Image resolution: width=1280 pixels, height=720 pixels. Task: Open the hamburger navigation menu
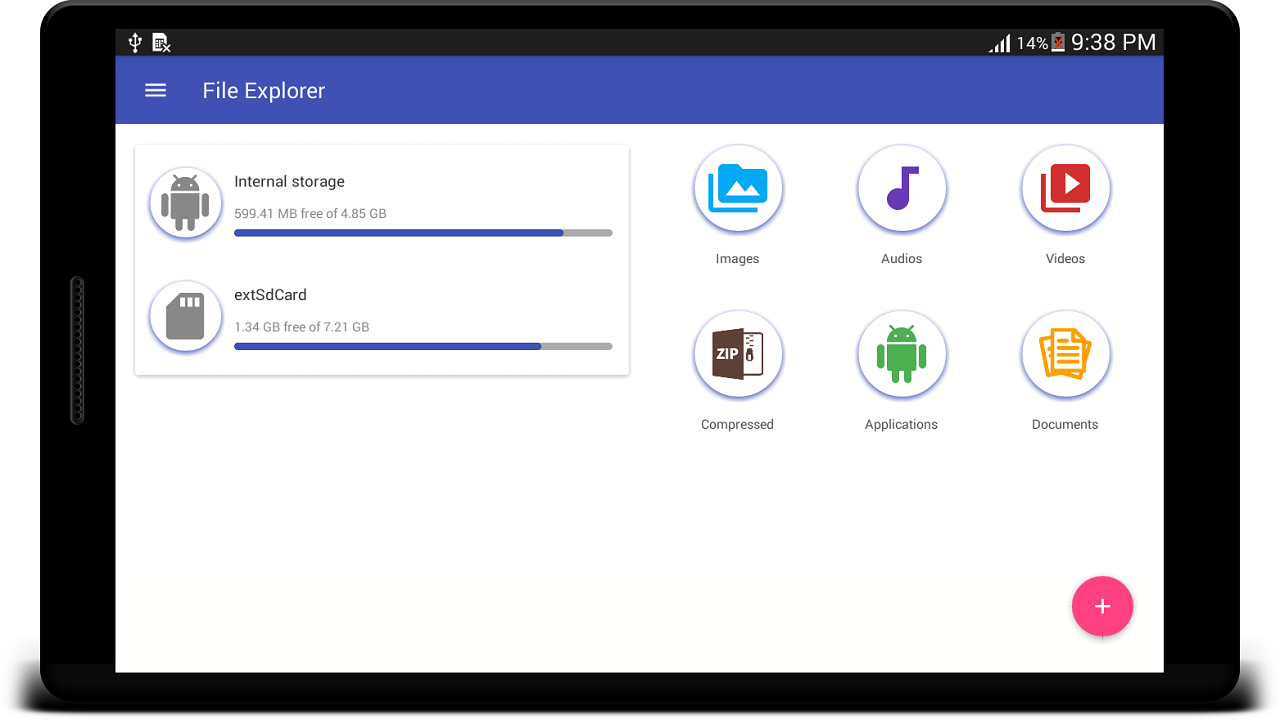pos(155,90)
